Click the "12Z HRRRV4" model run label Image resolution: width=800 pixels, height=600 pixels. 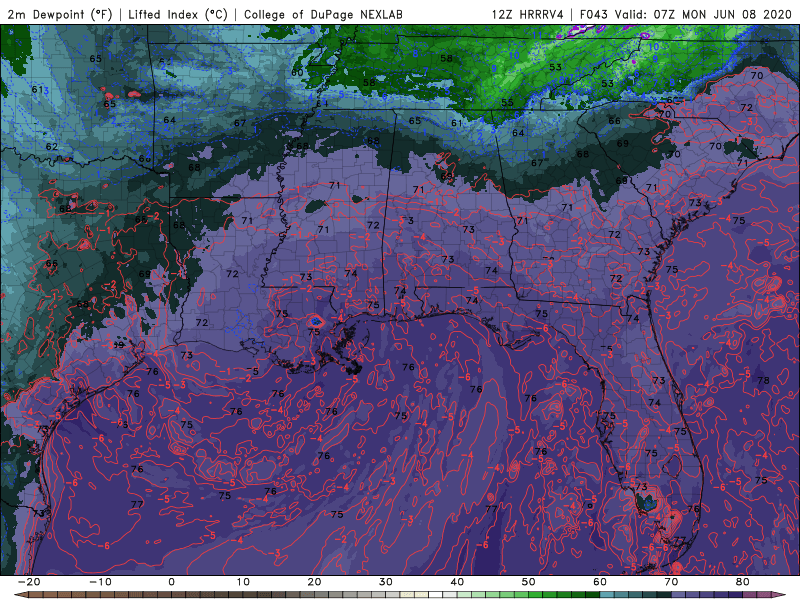[528, 14]
